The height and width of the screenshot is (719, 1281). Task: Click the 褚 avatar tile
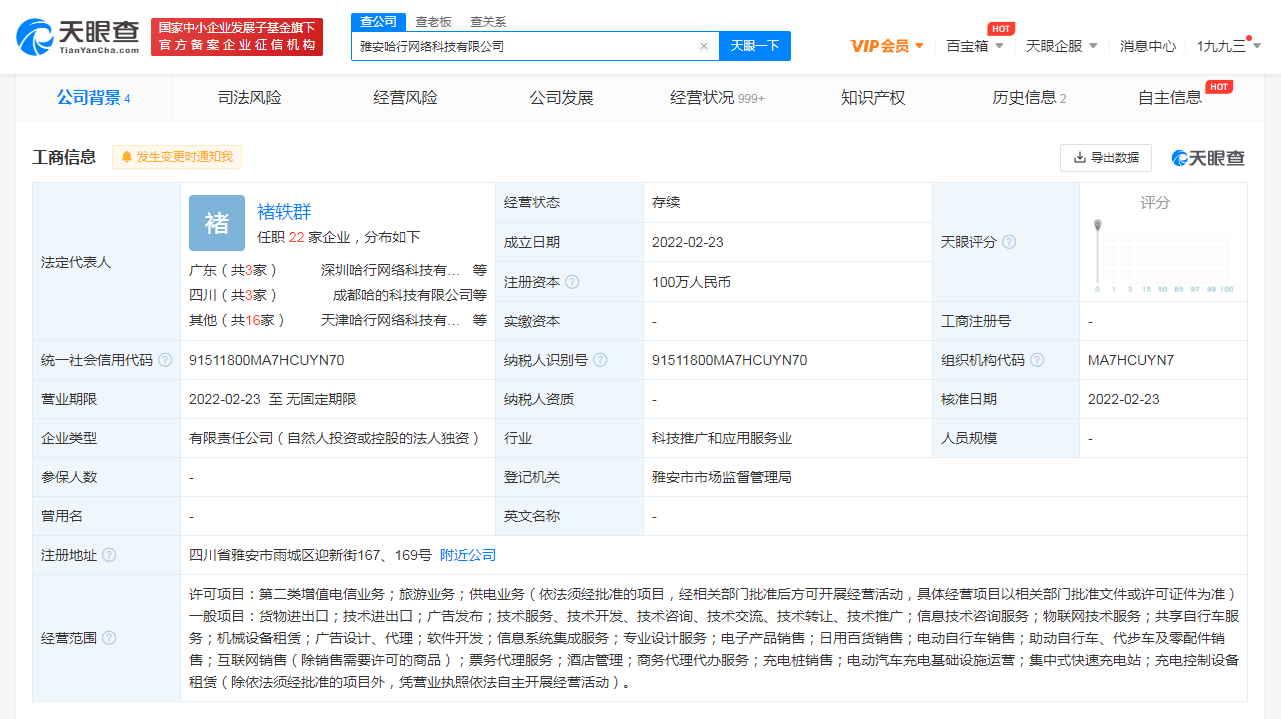coord(217,223)
